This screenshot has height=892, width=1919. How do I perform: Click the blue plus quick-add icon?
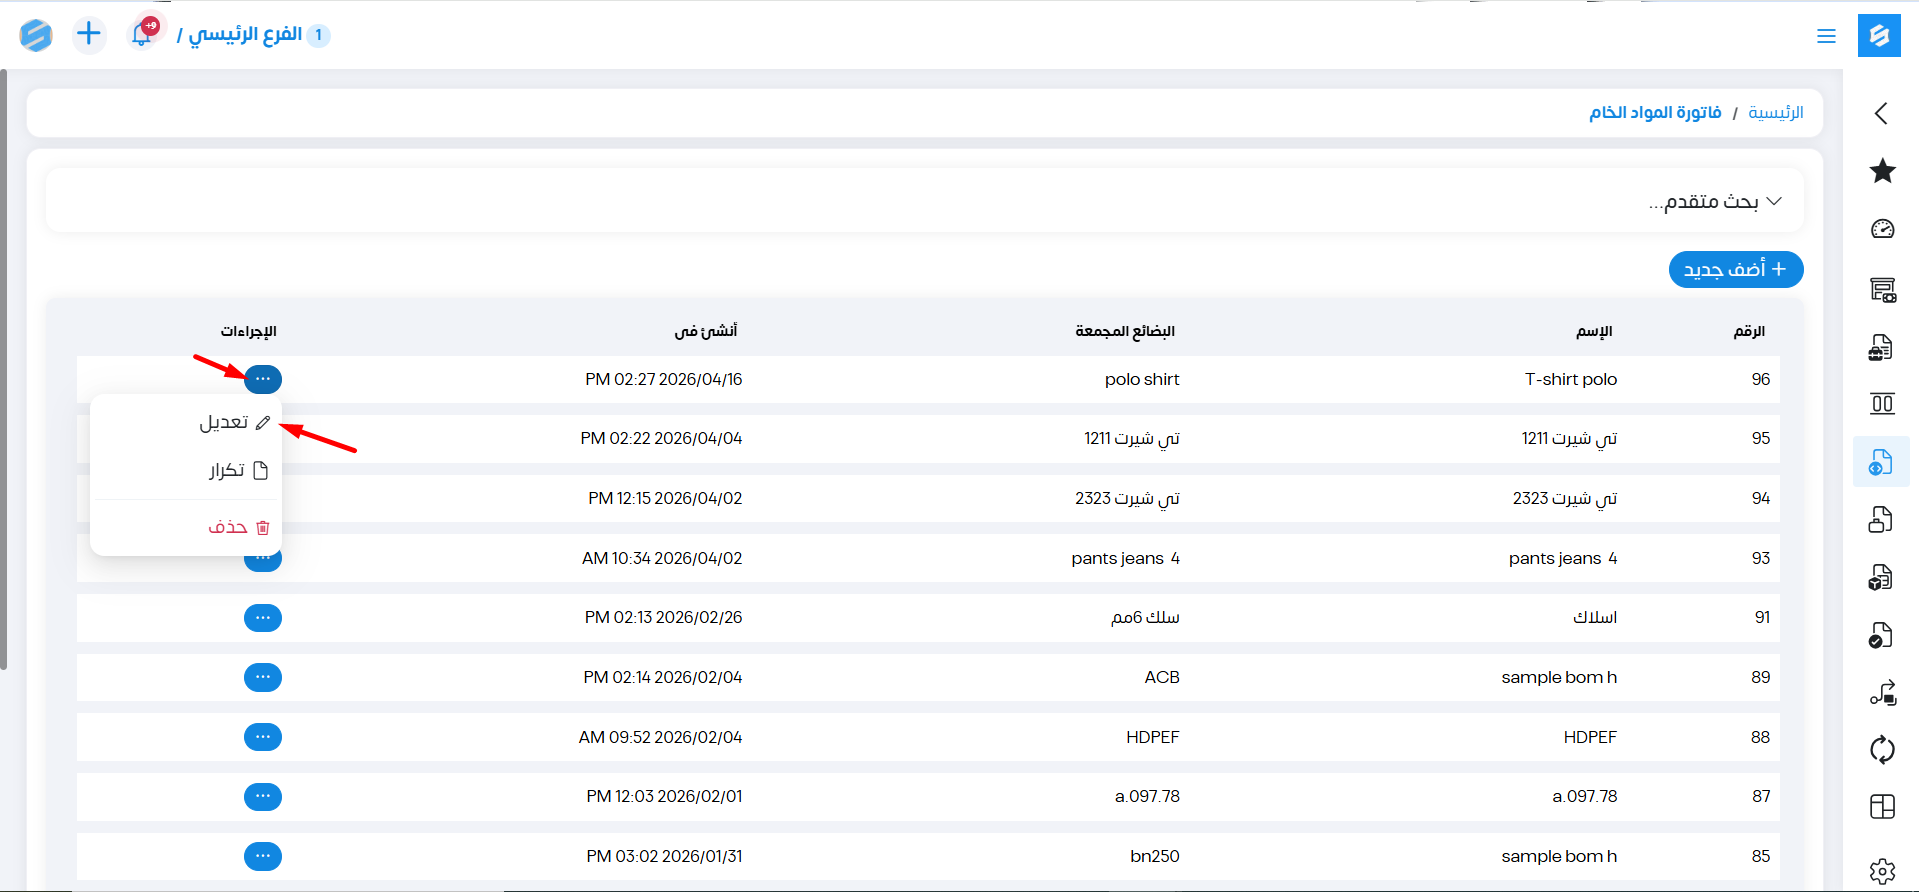89,34
